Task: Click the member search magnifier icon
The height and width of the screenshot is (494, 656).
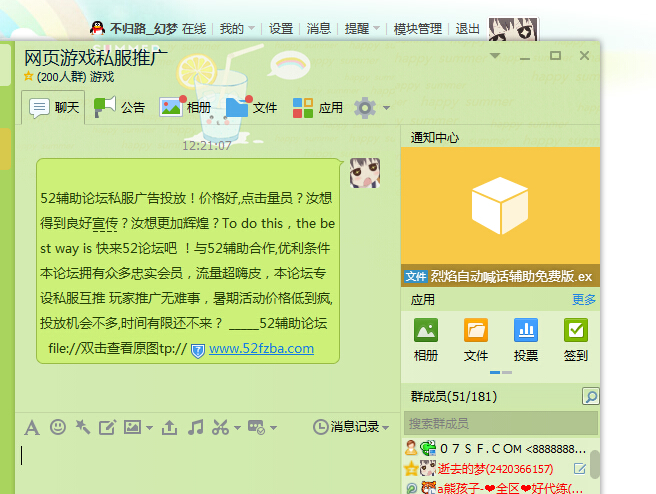Action: point(591,397)
